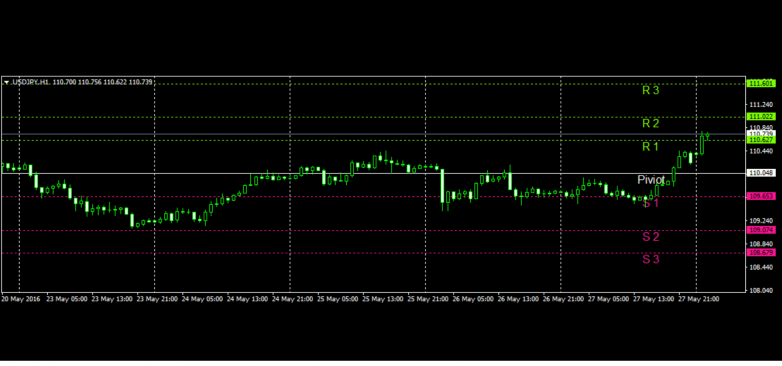The height and width of the screenshot is (366, 782).
Task: Click the white 110.048 pivot price tag
Action: [761, 173]
